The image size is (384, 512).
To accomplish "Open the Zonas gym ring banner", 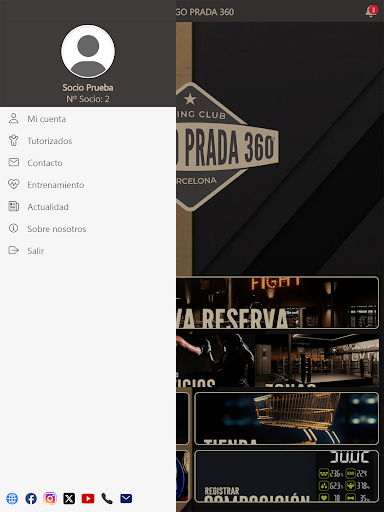I will (317, 361).
